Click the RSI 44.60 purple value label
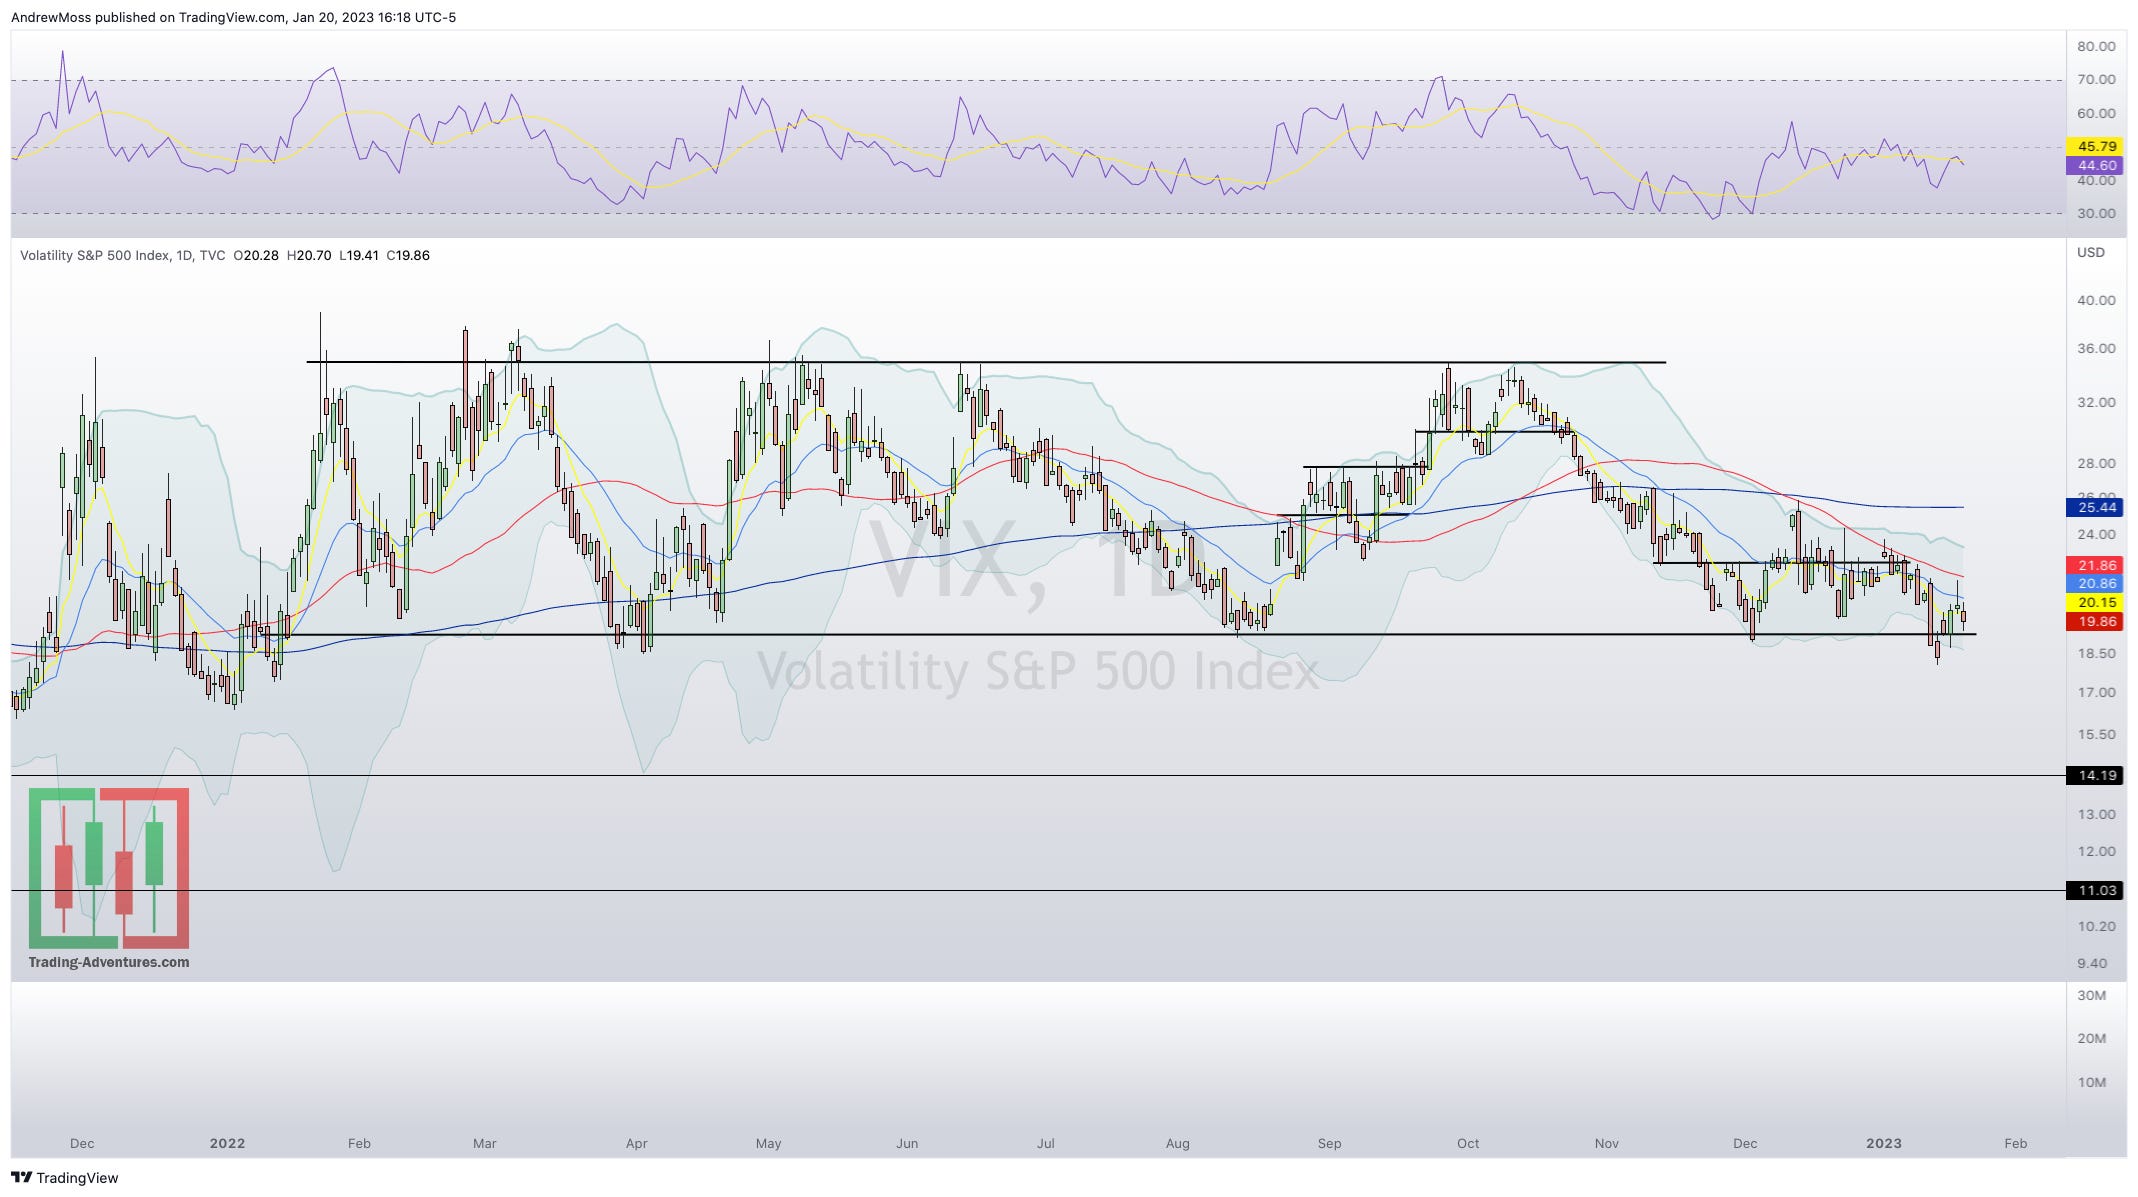The image size is (2138, 1197). tap(2096, 165)
